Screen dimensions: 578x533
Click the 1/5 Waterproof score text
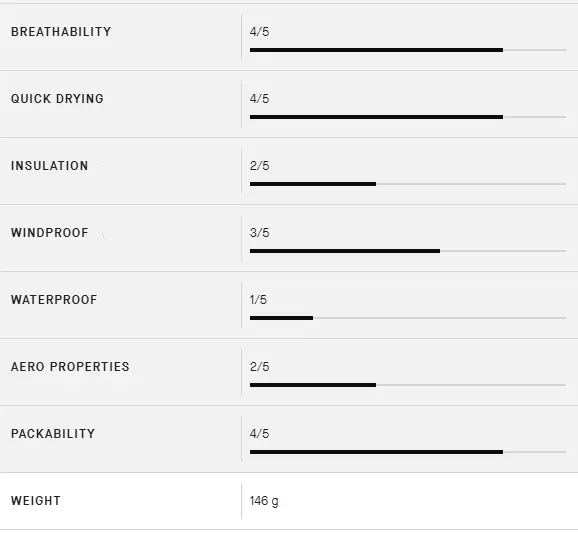click(258, 300)
